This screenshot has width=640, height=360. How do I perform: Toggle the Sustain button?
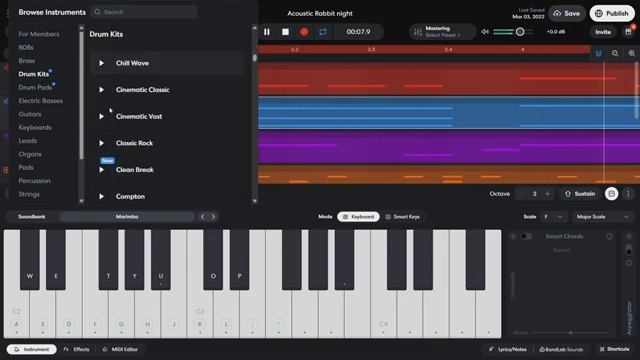click(x=580, y=194)
